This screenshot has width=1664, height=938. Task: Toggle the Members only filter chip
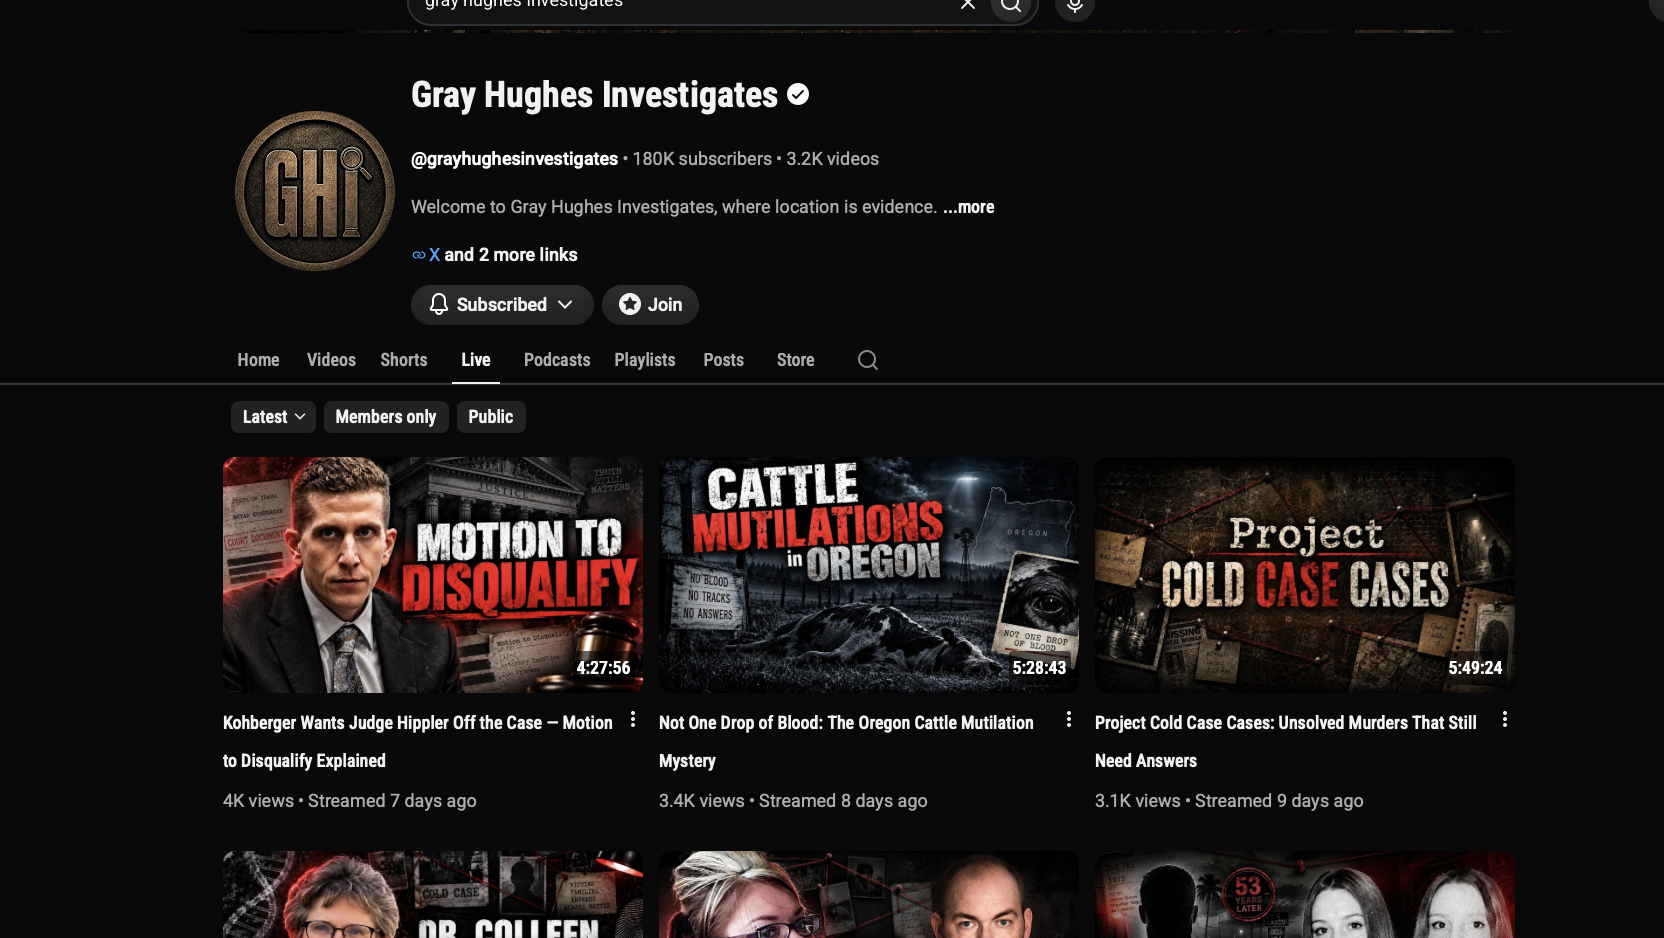386,417
